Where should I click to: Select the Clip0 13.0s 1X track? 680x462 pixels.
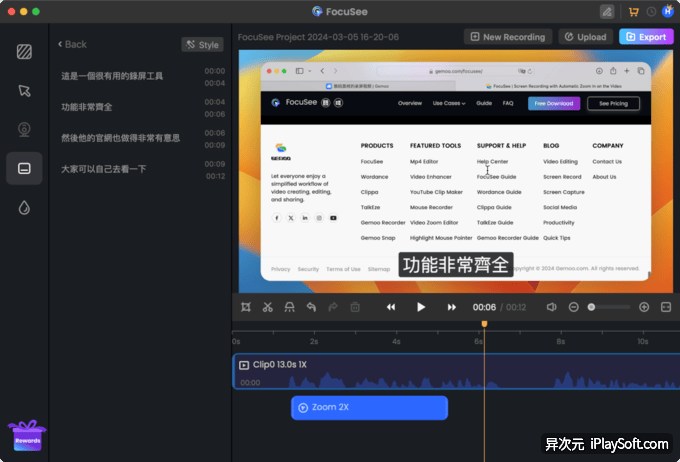coord(456,372)
